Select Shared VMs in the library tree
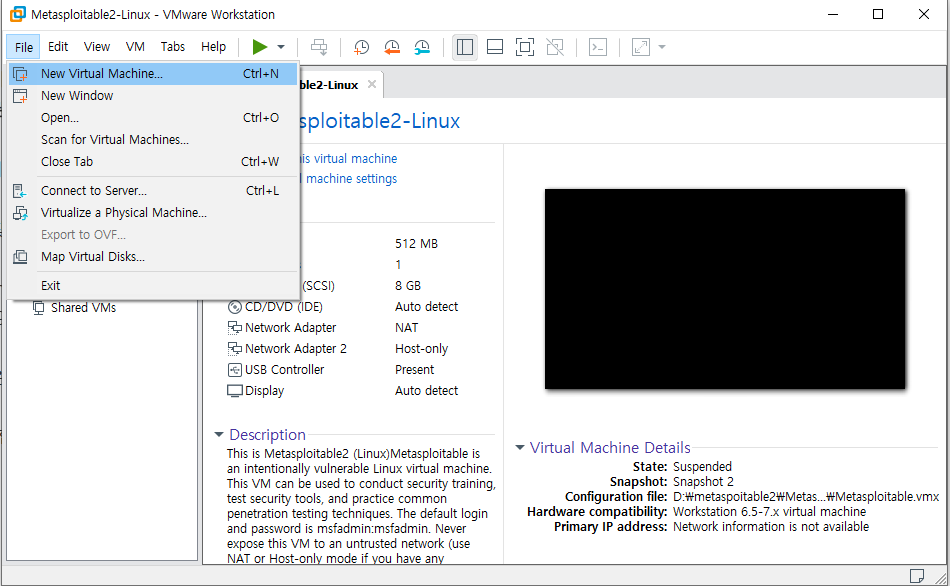 pos(83,307)
